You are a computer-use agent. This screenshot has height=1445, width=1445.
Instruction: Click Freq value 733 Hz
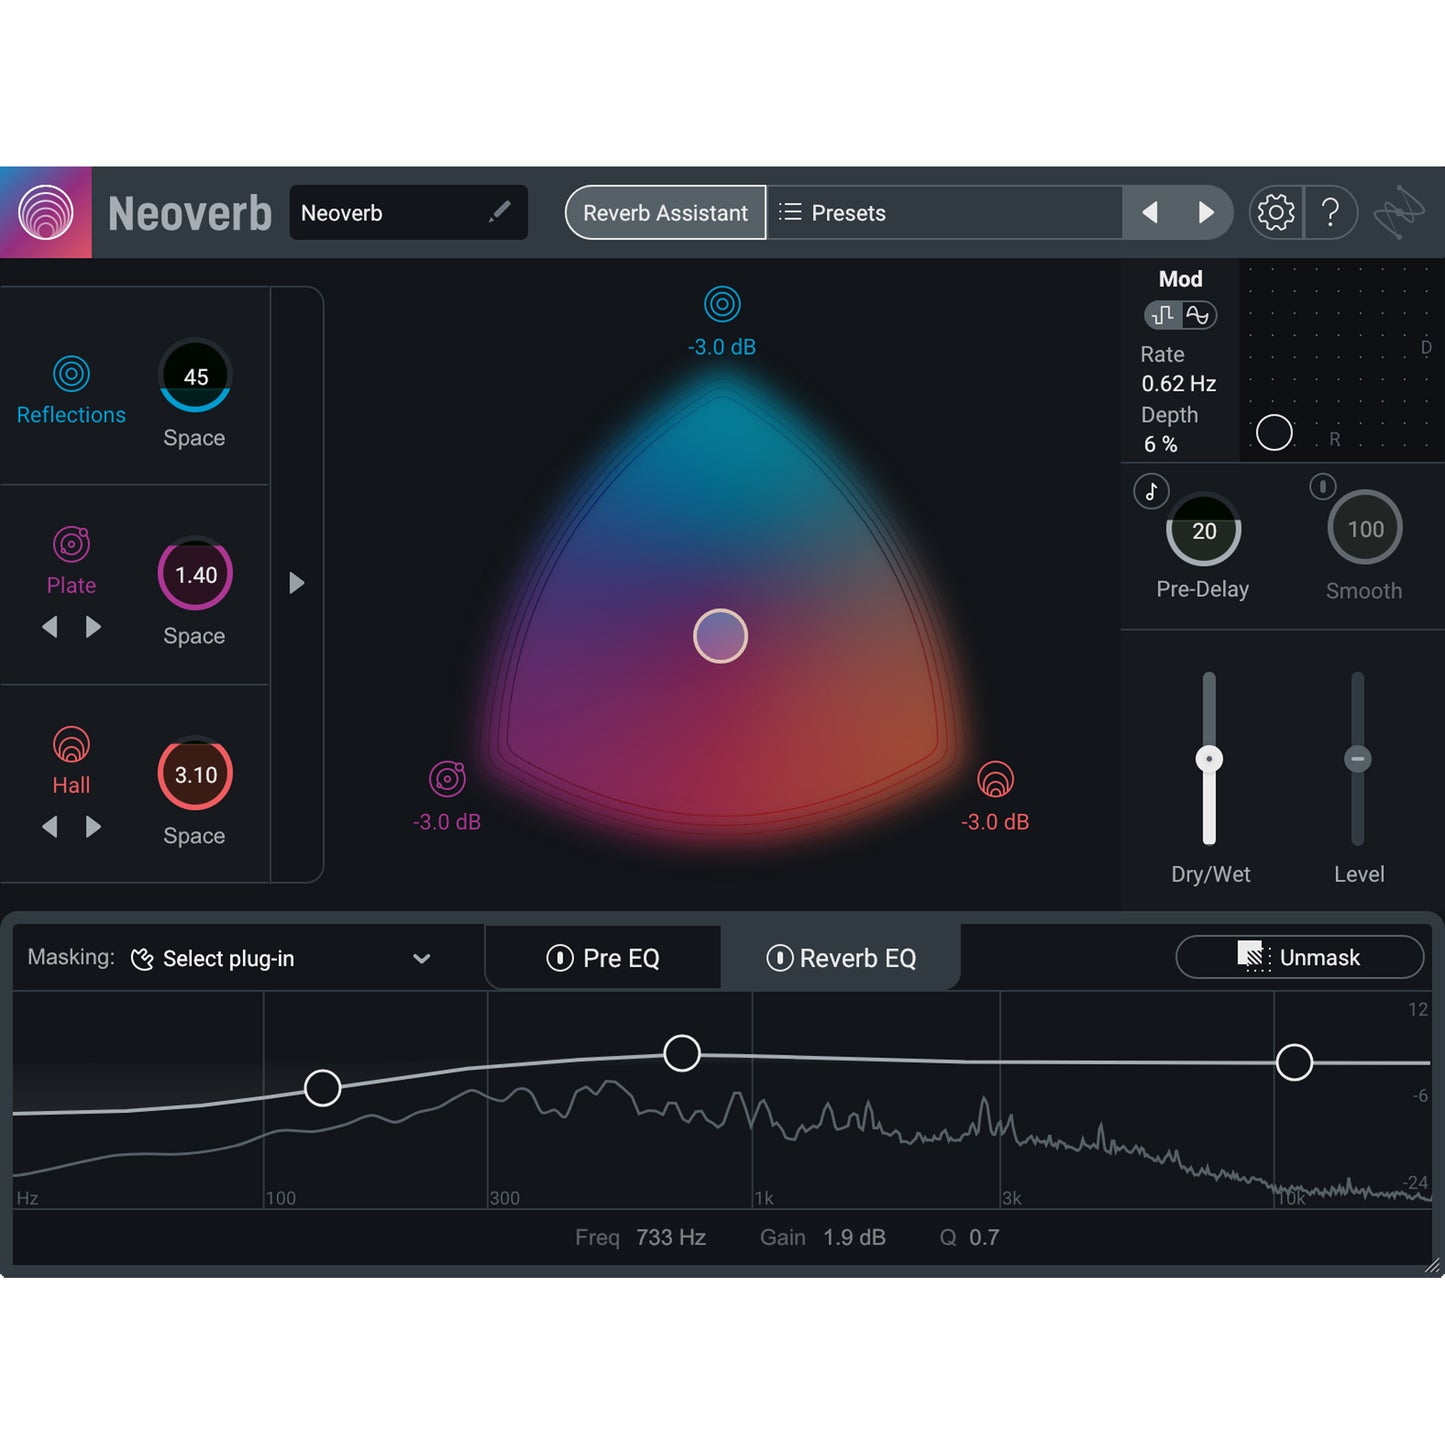(x=671, y=1237)
